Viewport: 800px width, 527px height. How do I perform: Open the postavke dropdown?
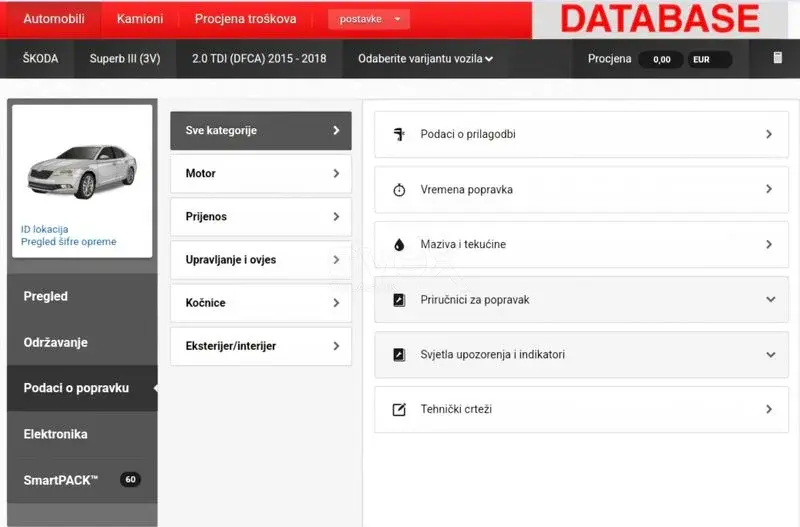pyautogui.click(x=369, y=19)
